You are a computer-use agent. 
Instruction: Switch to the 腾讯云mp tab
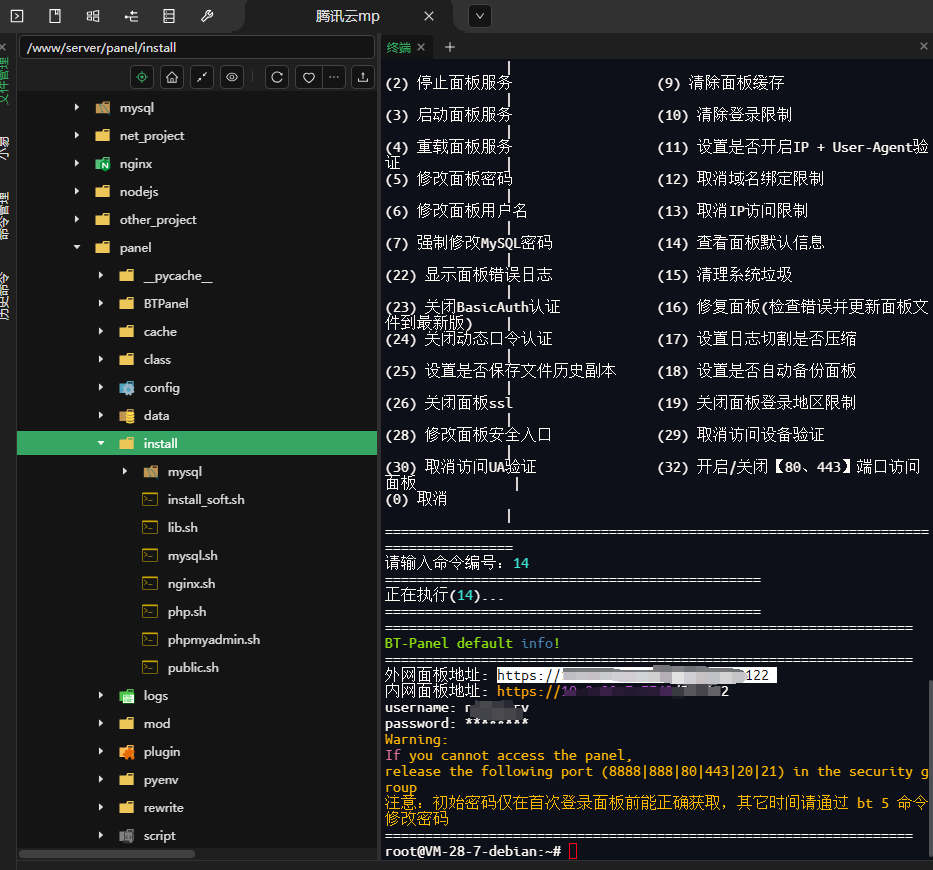coord(348,16)
